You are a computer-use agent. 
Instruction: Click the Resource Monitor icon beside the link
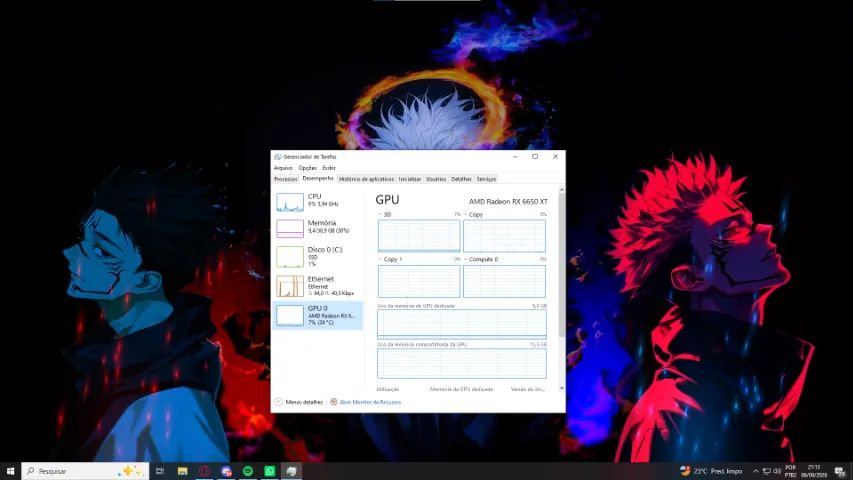(x=333, y=402)
